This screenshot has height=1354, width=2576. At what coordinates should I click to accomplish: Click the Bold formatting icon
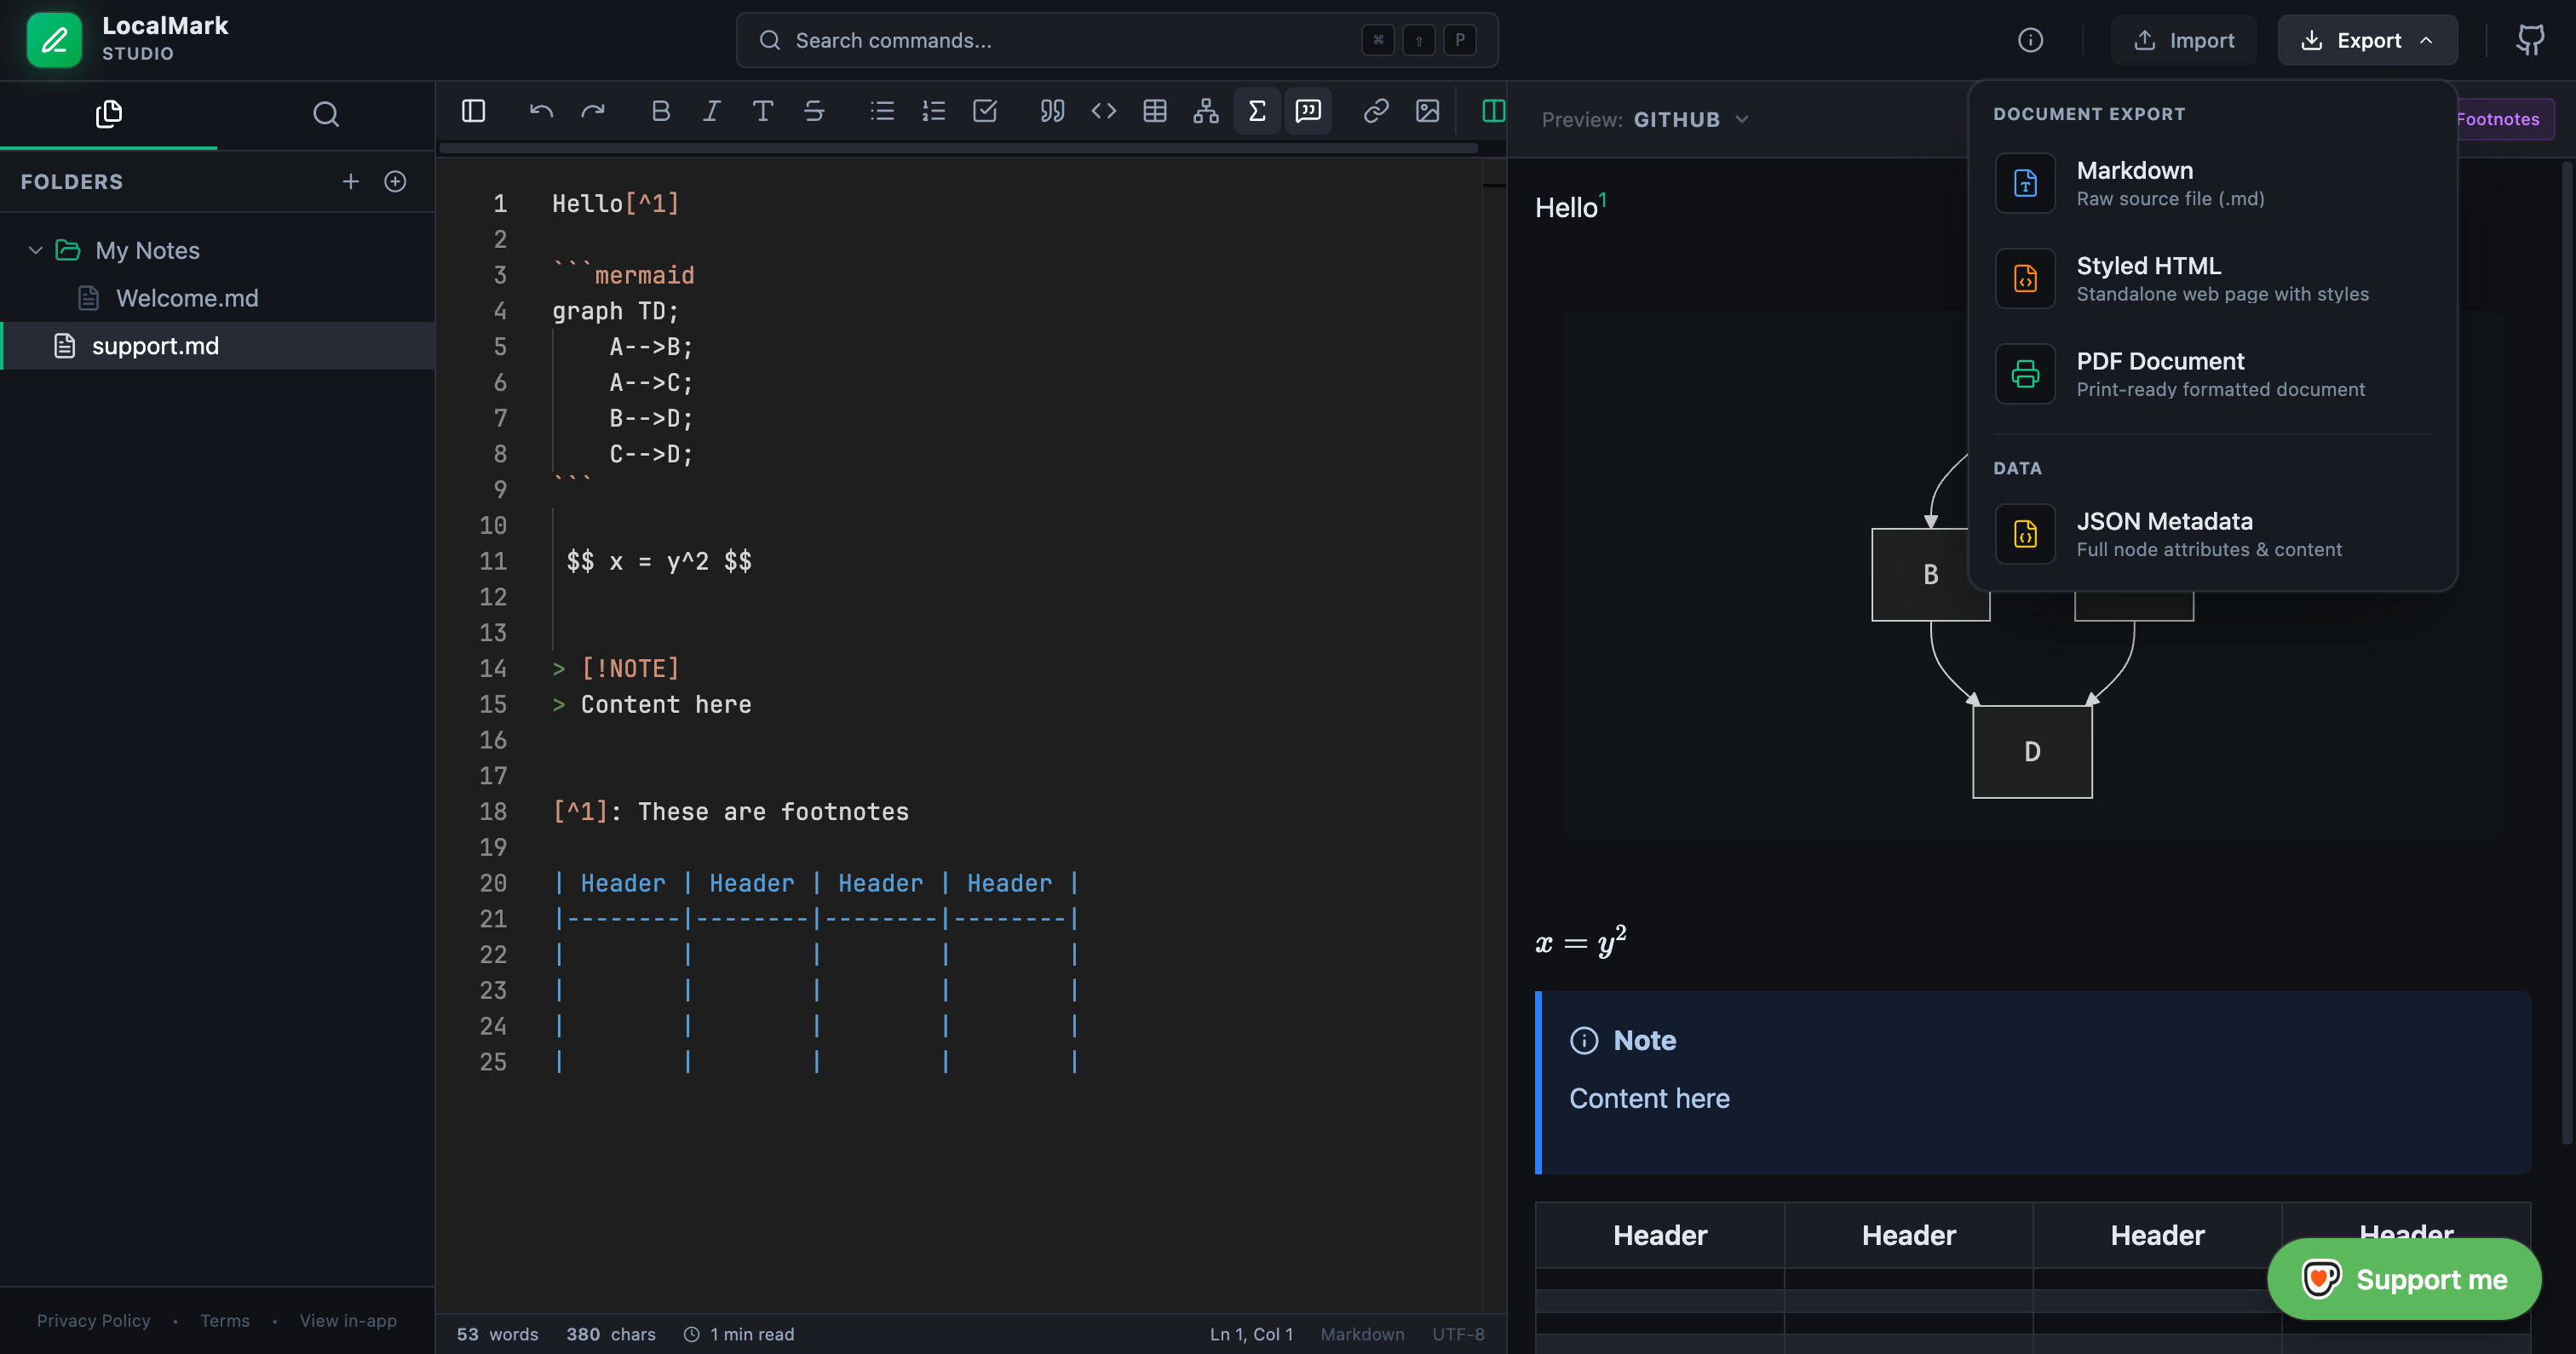[660, 111]
